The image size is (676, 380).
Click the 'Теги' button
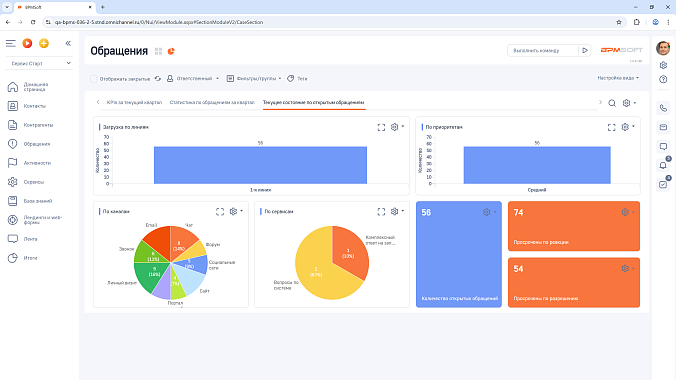297,79
